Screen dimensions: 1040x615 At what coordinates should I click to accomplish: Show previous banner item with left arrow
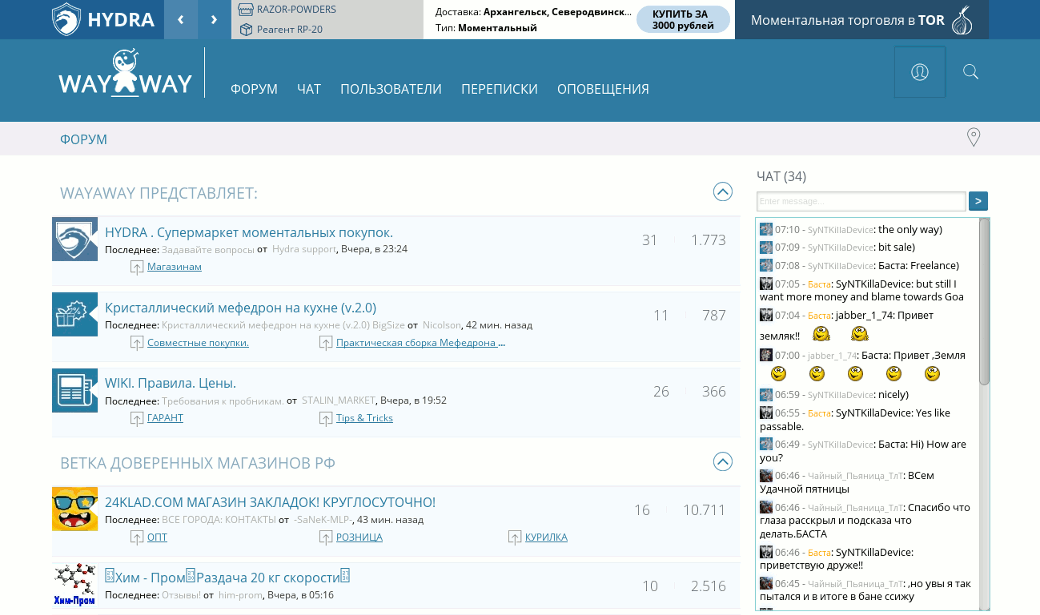[x=181, y=19]
